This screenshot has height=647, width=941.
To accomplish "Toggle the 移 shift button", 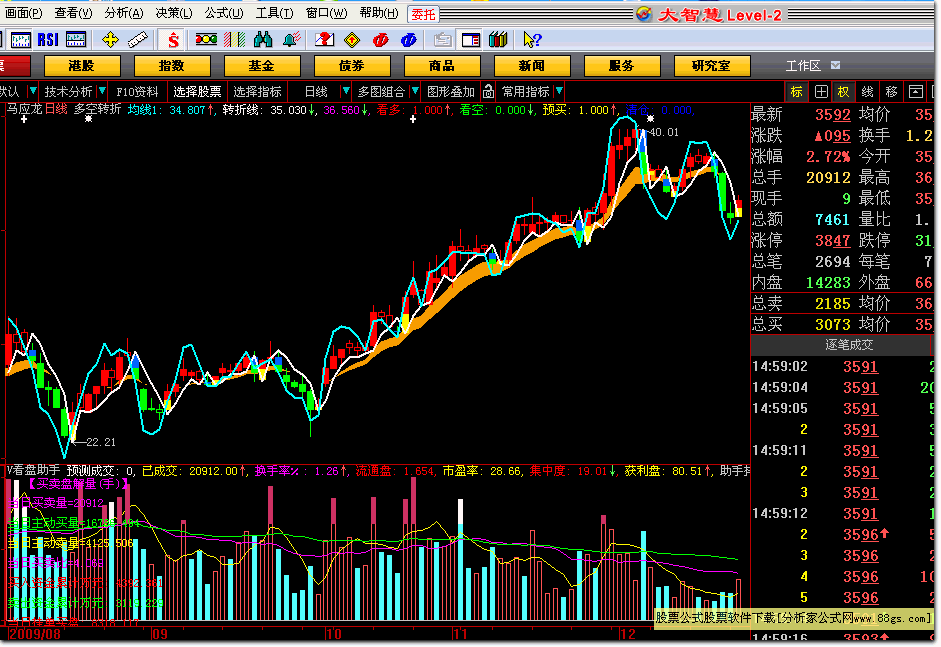I will (891, 91).
